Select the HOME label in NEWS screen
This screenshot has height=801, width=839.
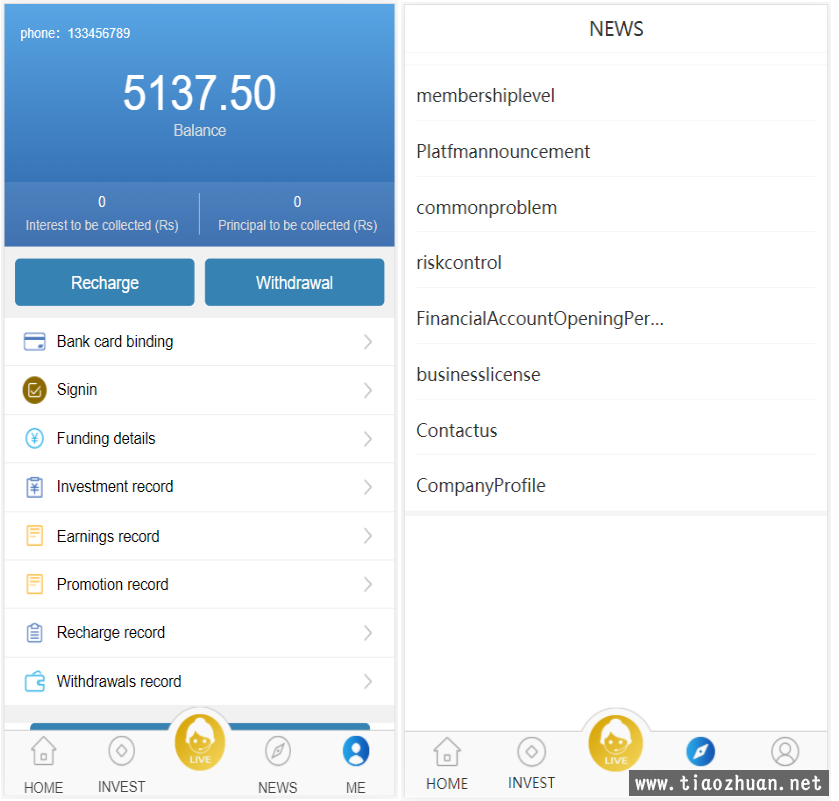447,783
